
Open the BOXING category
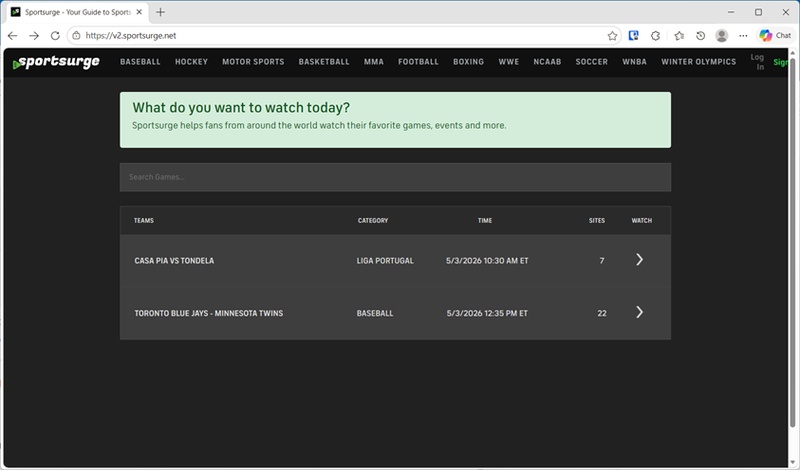[x=468, y=62]
